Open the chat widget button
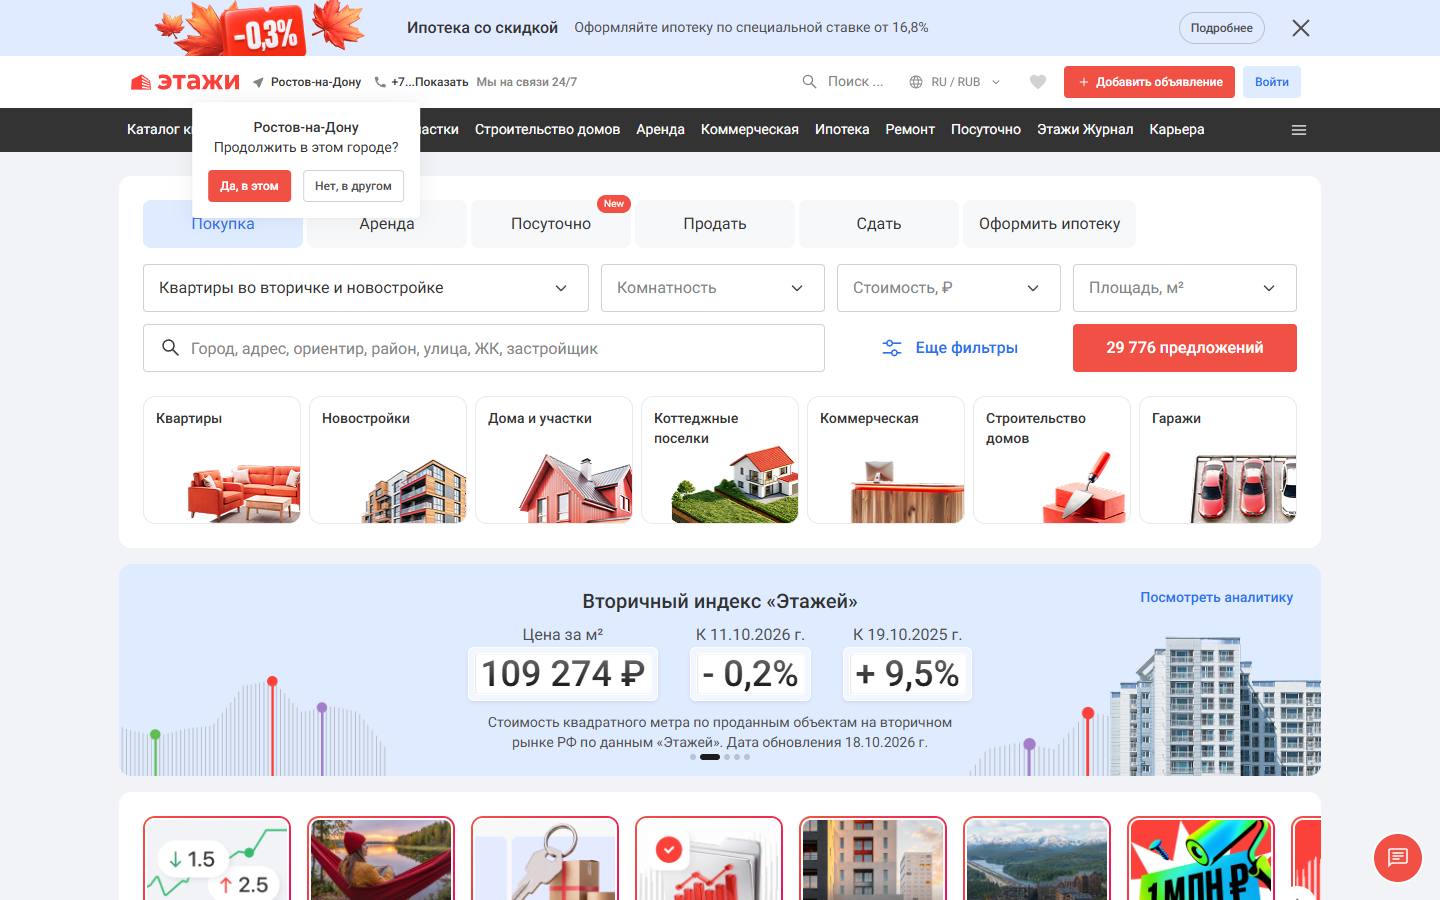 click(1398, 857)
